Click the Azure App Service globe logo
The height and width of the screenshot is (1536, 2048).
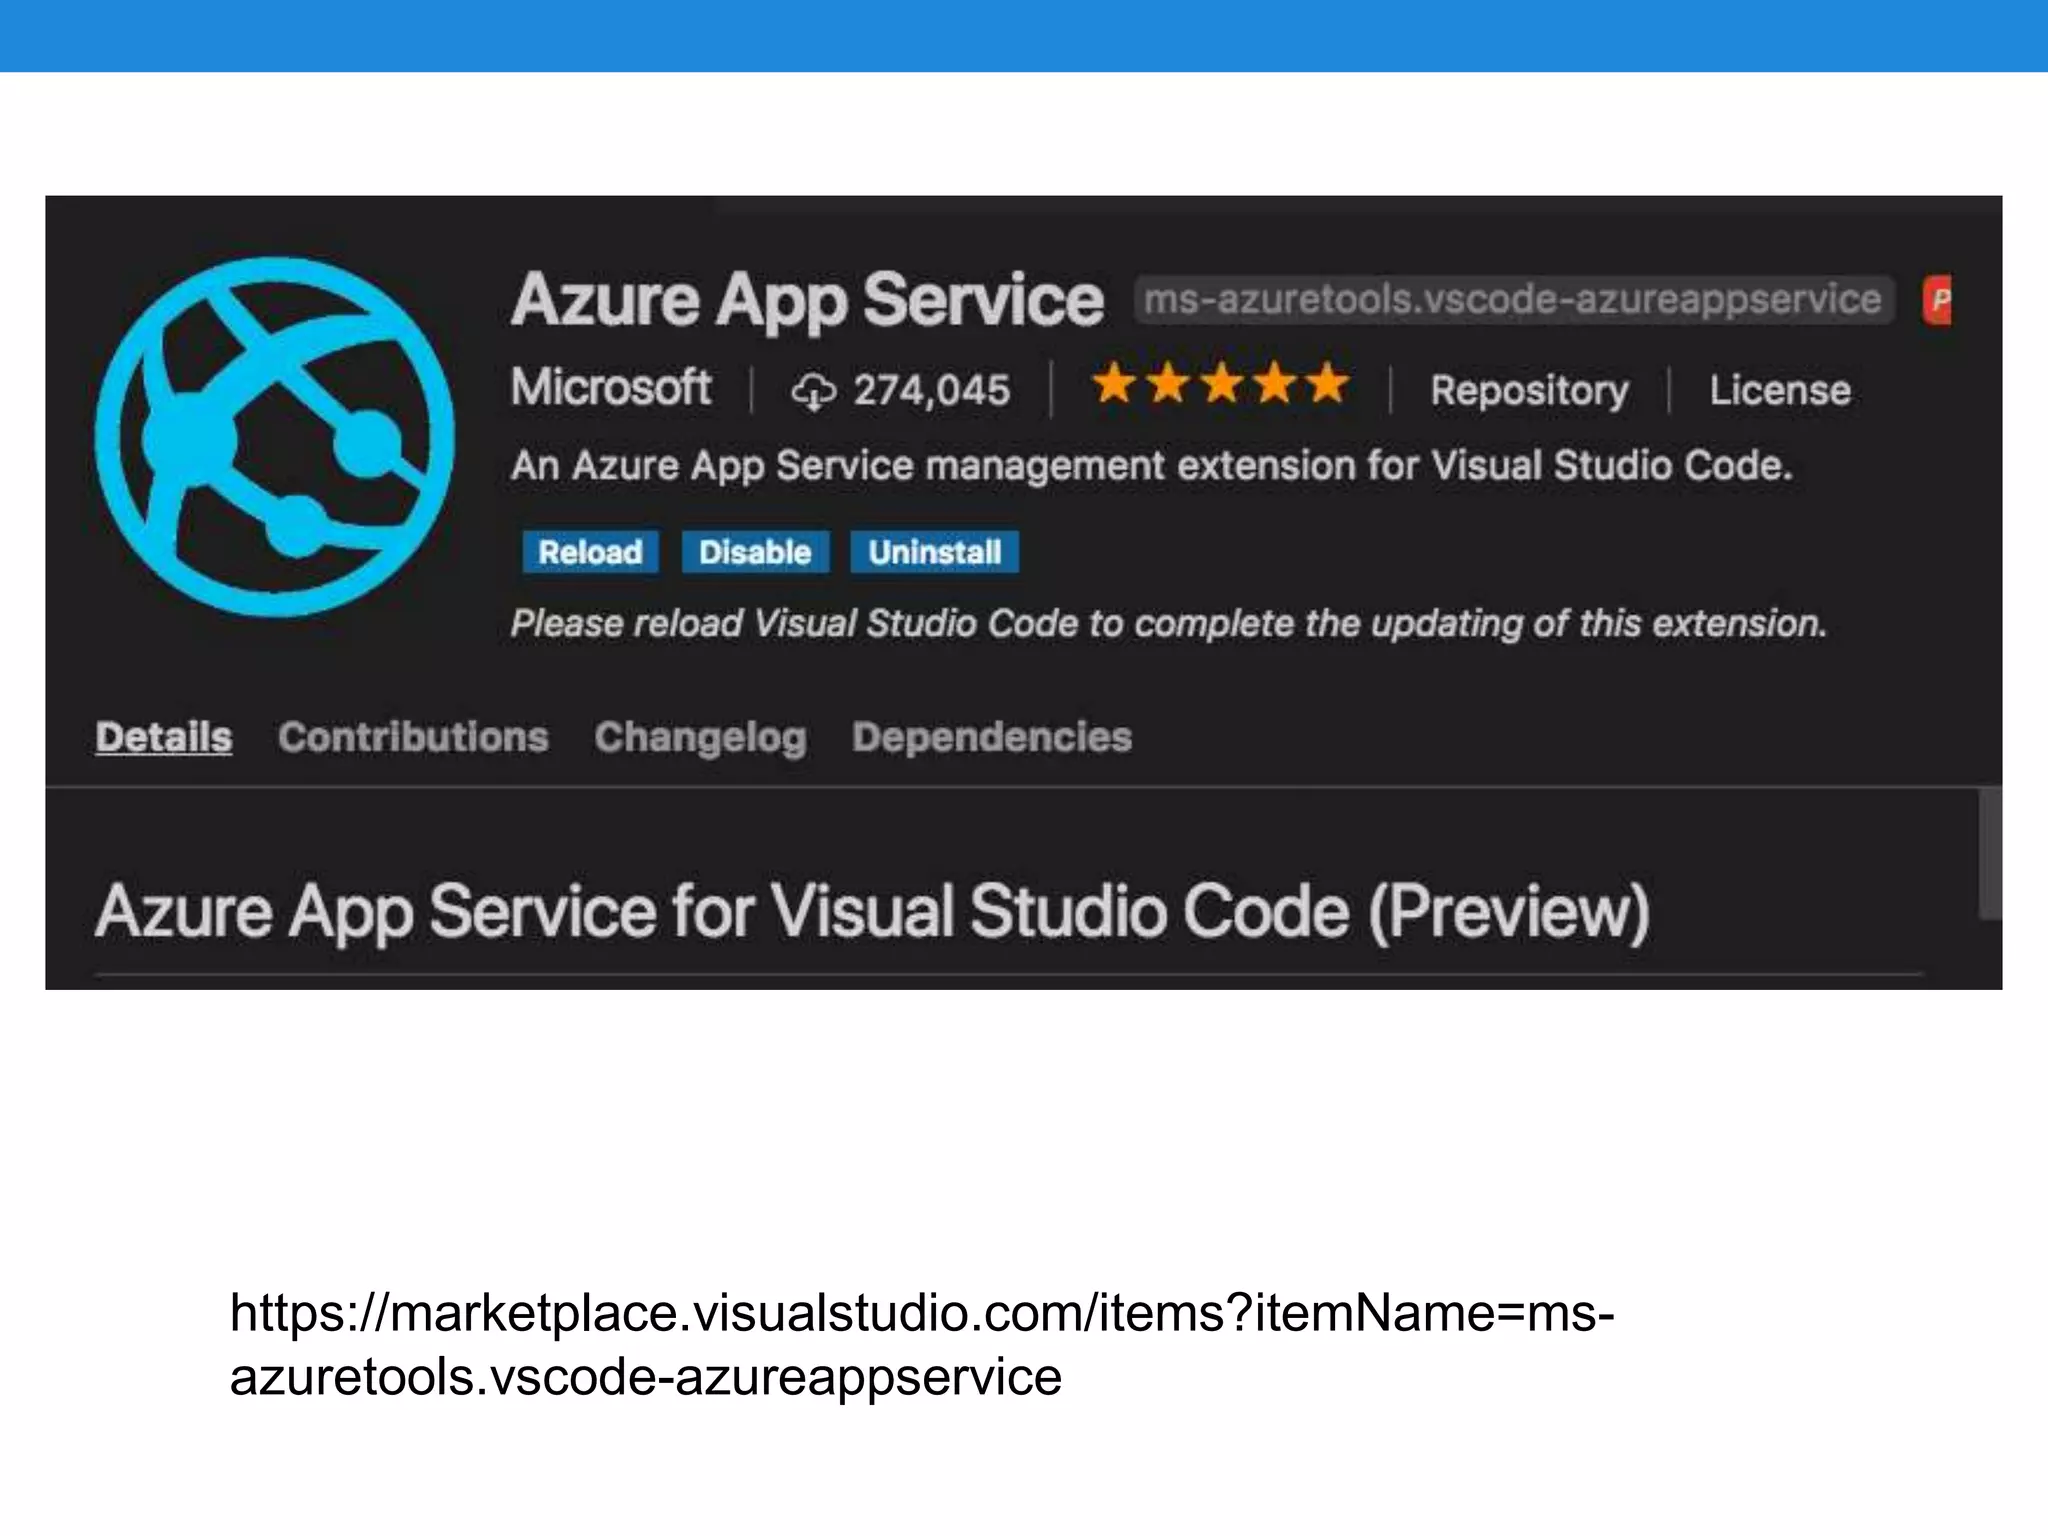click(x=275, y=437)
